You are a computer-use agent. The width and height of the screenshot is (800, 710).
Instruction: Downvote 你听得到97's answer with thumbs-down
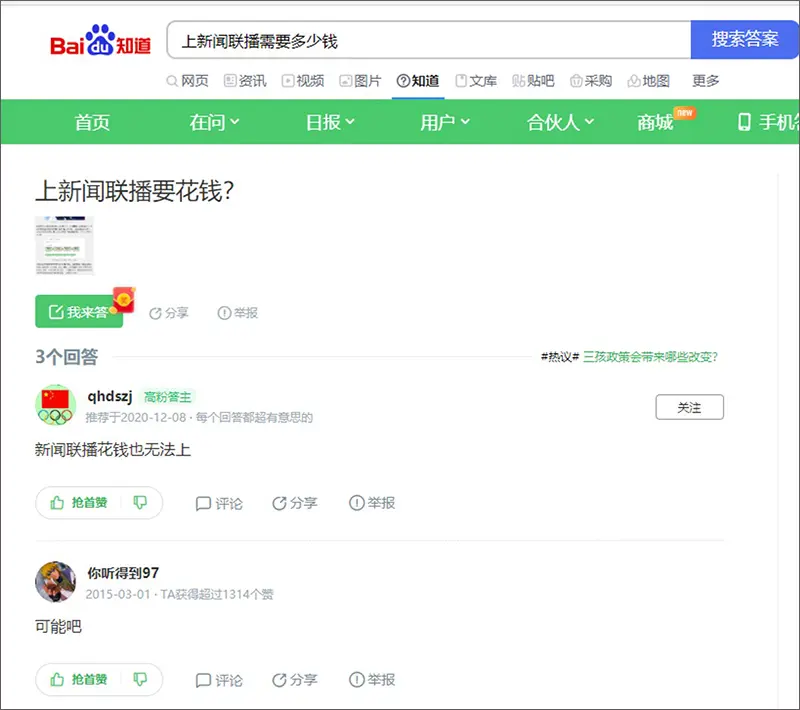click(140, 679)
